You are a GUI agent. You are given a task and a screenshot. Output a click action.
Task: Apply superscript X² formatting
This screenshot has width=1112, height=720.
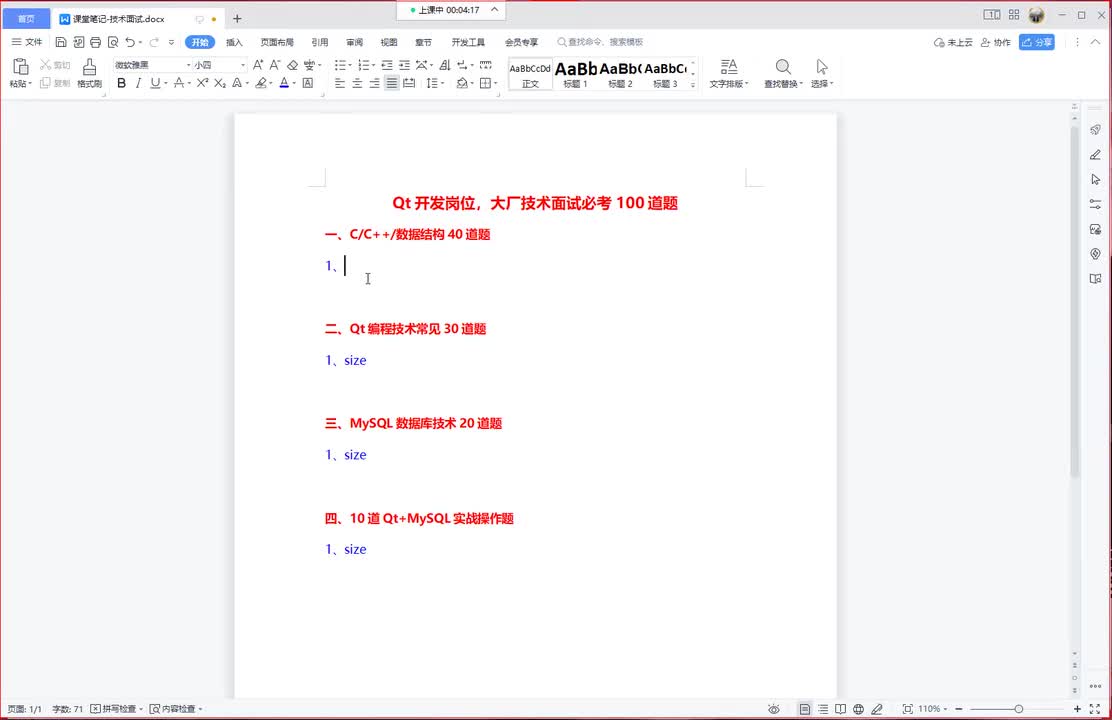coord(203,83)
